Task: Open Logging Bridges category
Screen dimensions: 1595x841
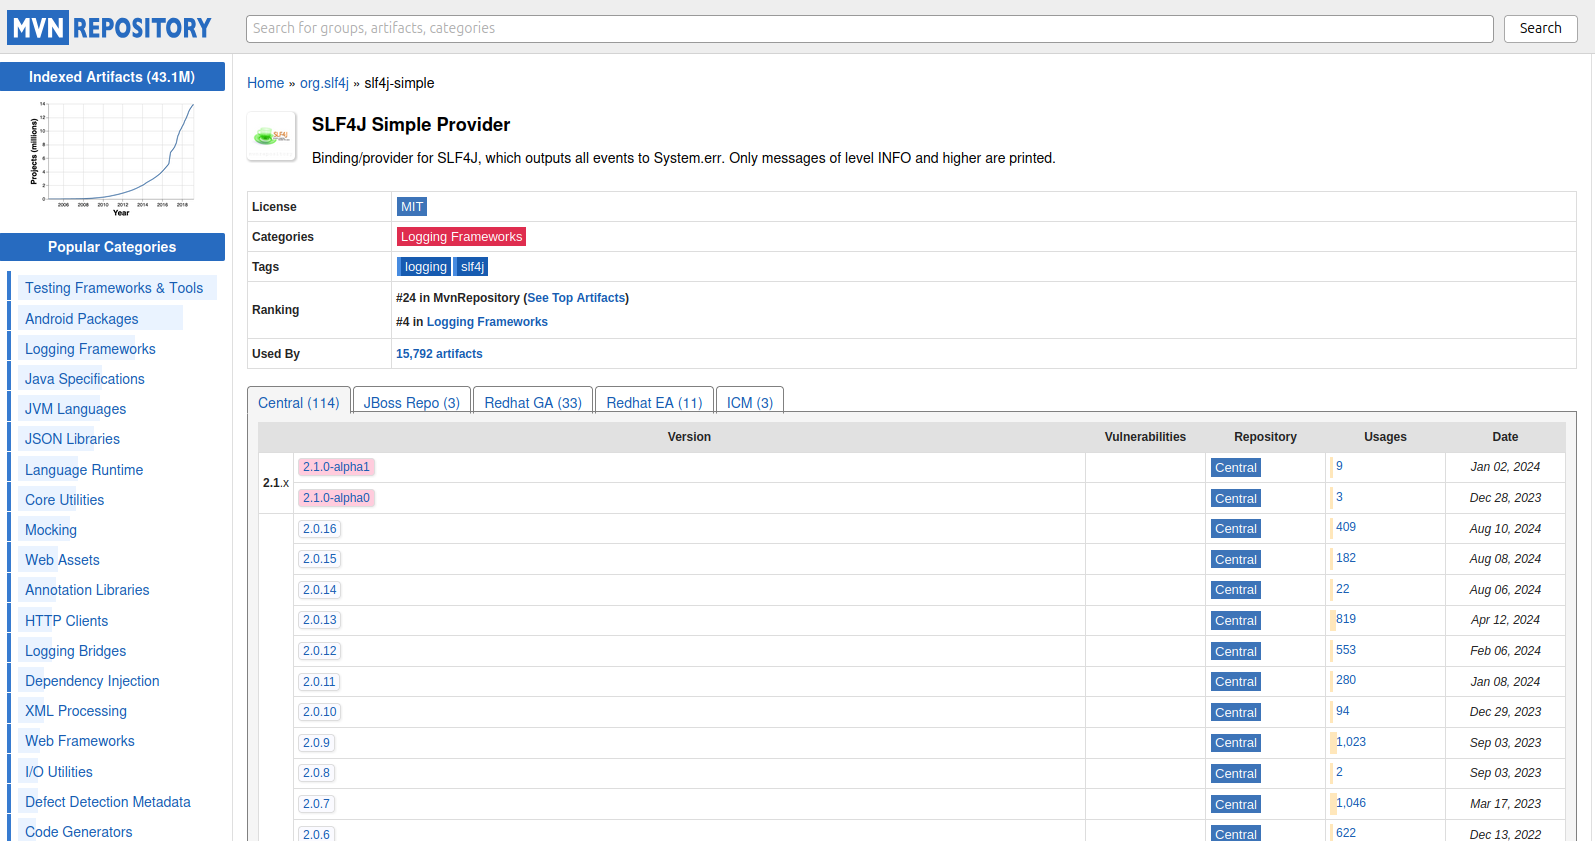Action: point(76,651)
